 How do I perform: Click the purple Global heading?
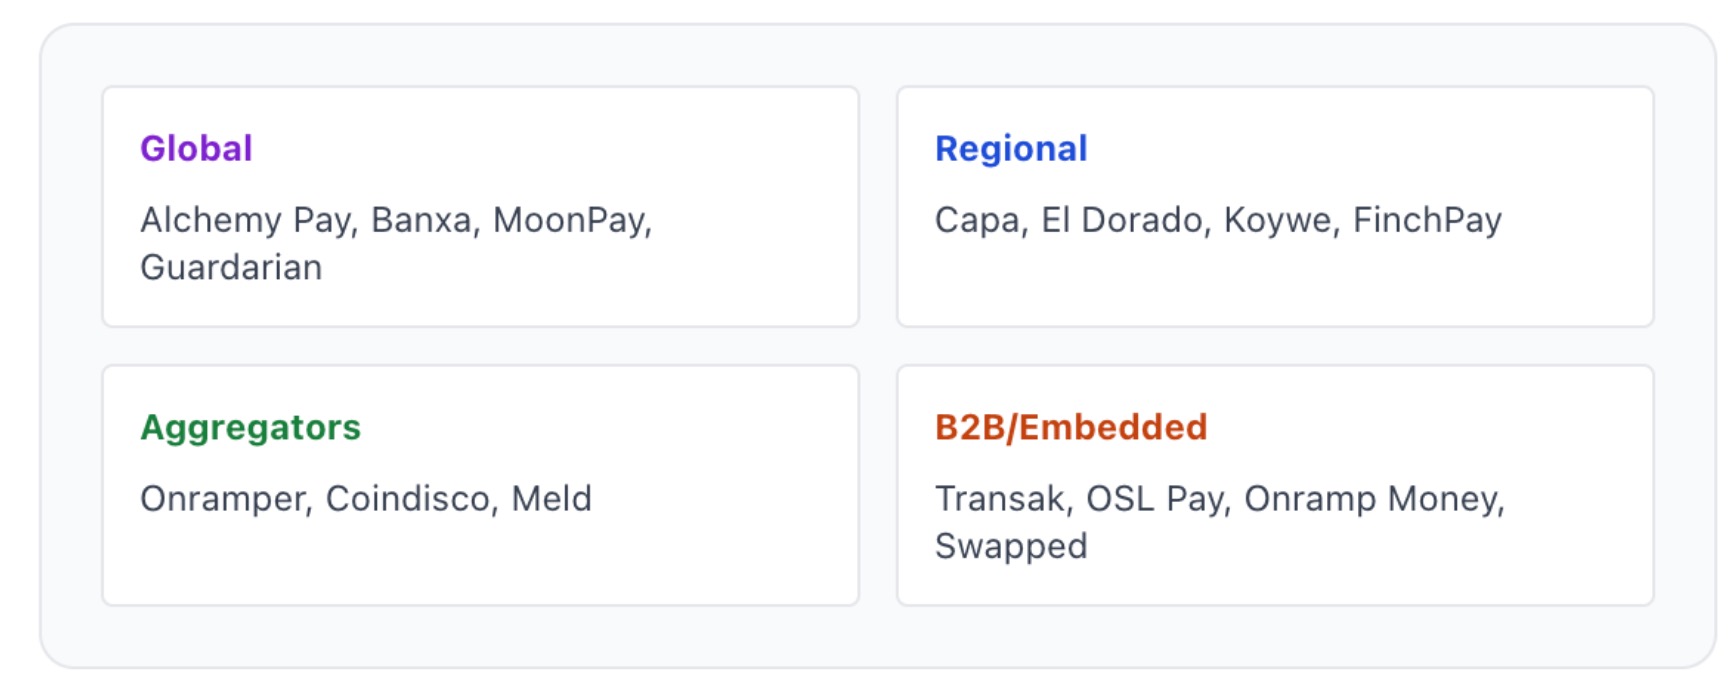tap(196, 148)
